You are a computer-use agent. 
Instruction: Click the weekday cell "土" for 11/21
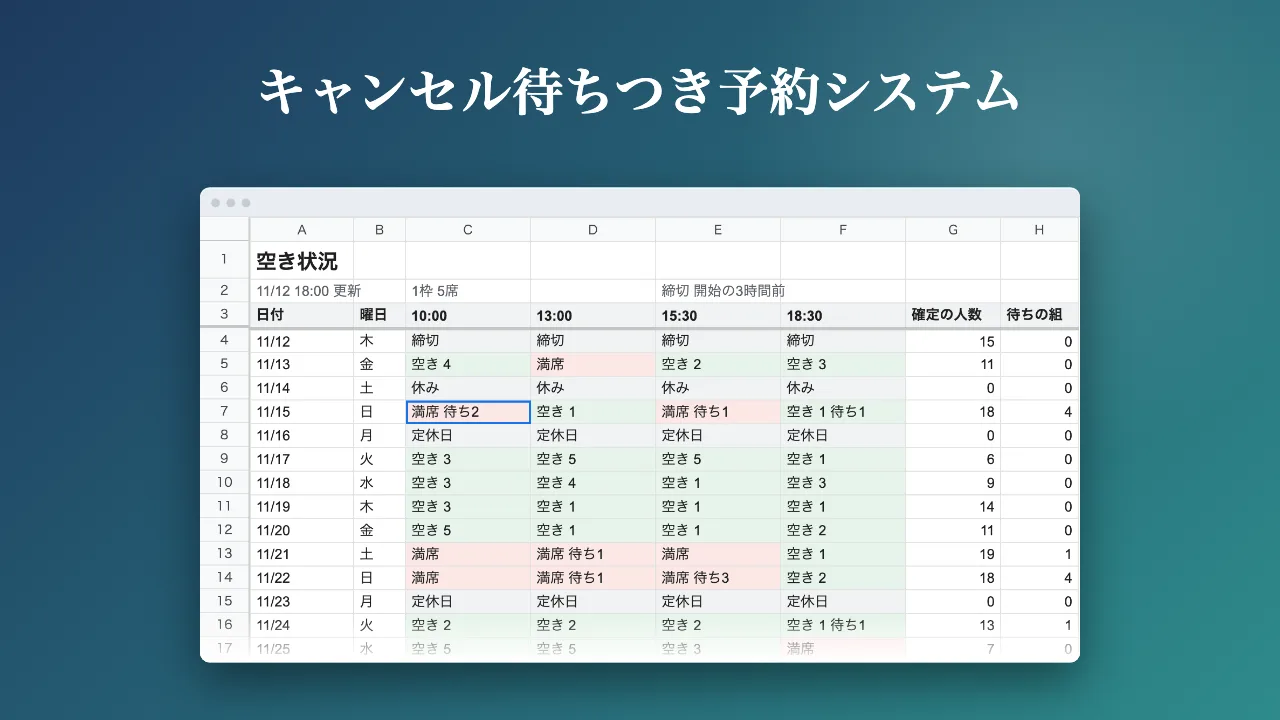point(380,553)
